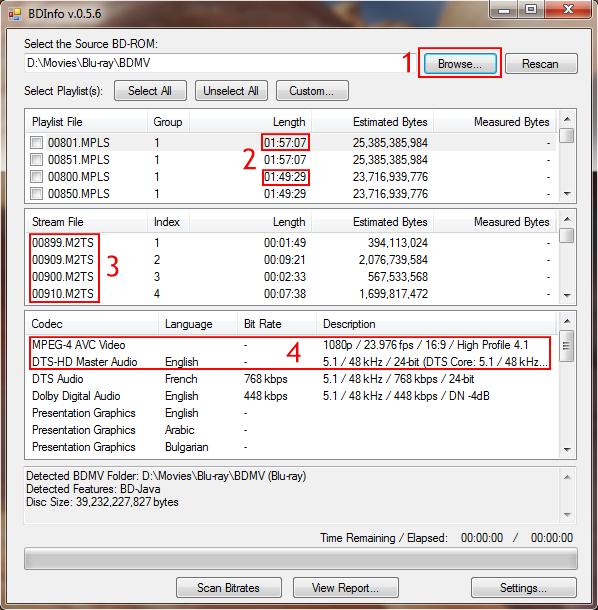598x610 pixels.
Task: Open the Browse button for source BD-ROM
Action: click(x=460, y=63)
